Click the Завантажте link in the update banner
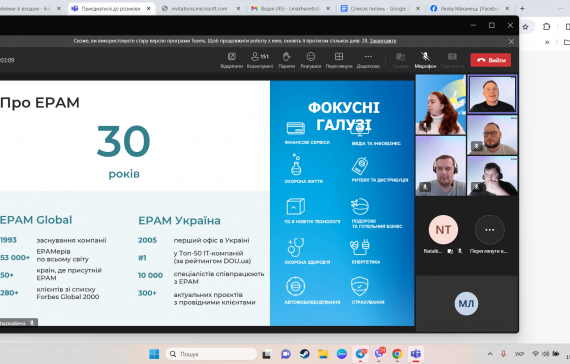570x364 pixels. click(x=383, y=41)
